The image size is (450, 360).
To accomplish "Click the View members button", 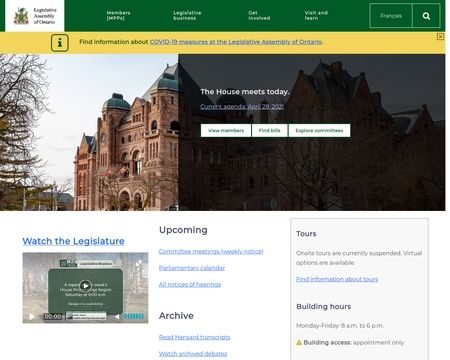I will pyautogui.click(x=226, y=130).
